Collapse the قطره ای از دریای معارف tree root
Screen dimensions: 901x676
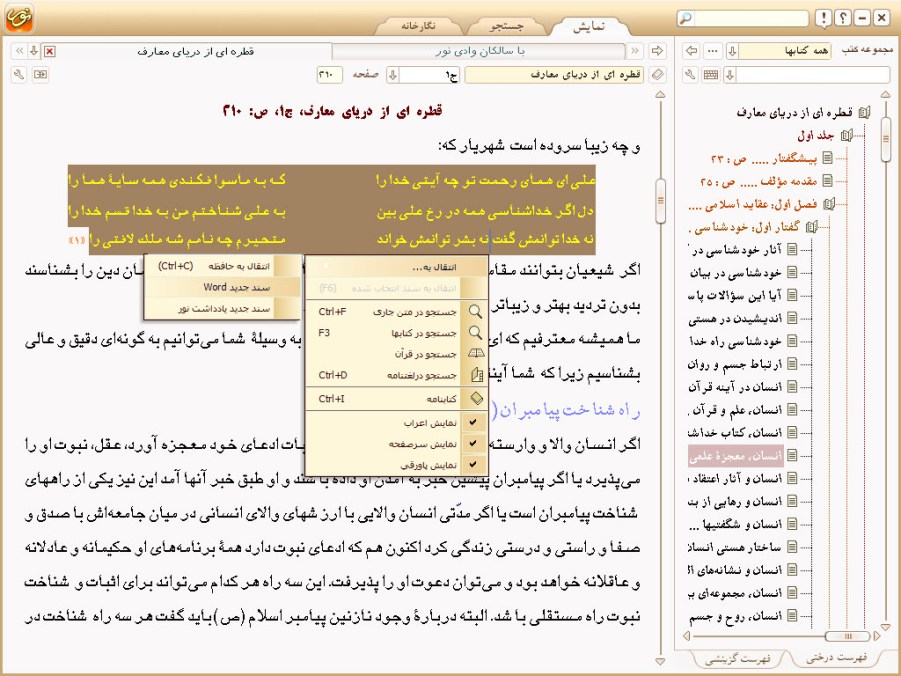864,113
